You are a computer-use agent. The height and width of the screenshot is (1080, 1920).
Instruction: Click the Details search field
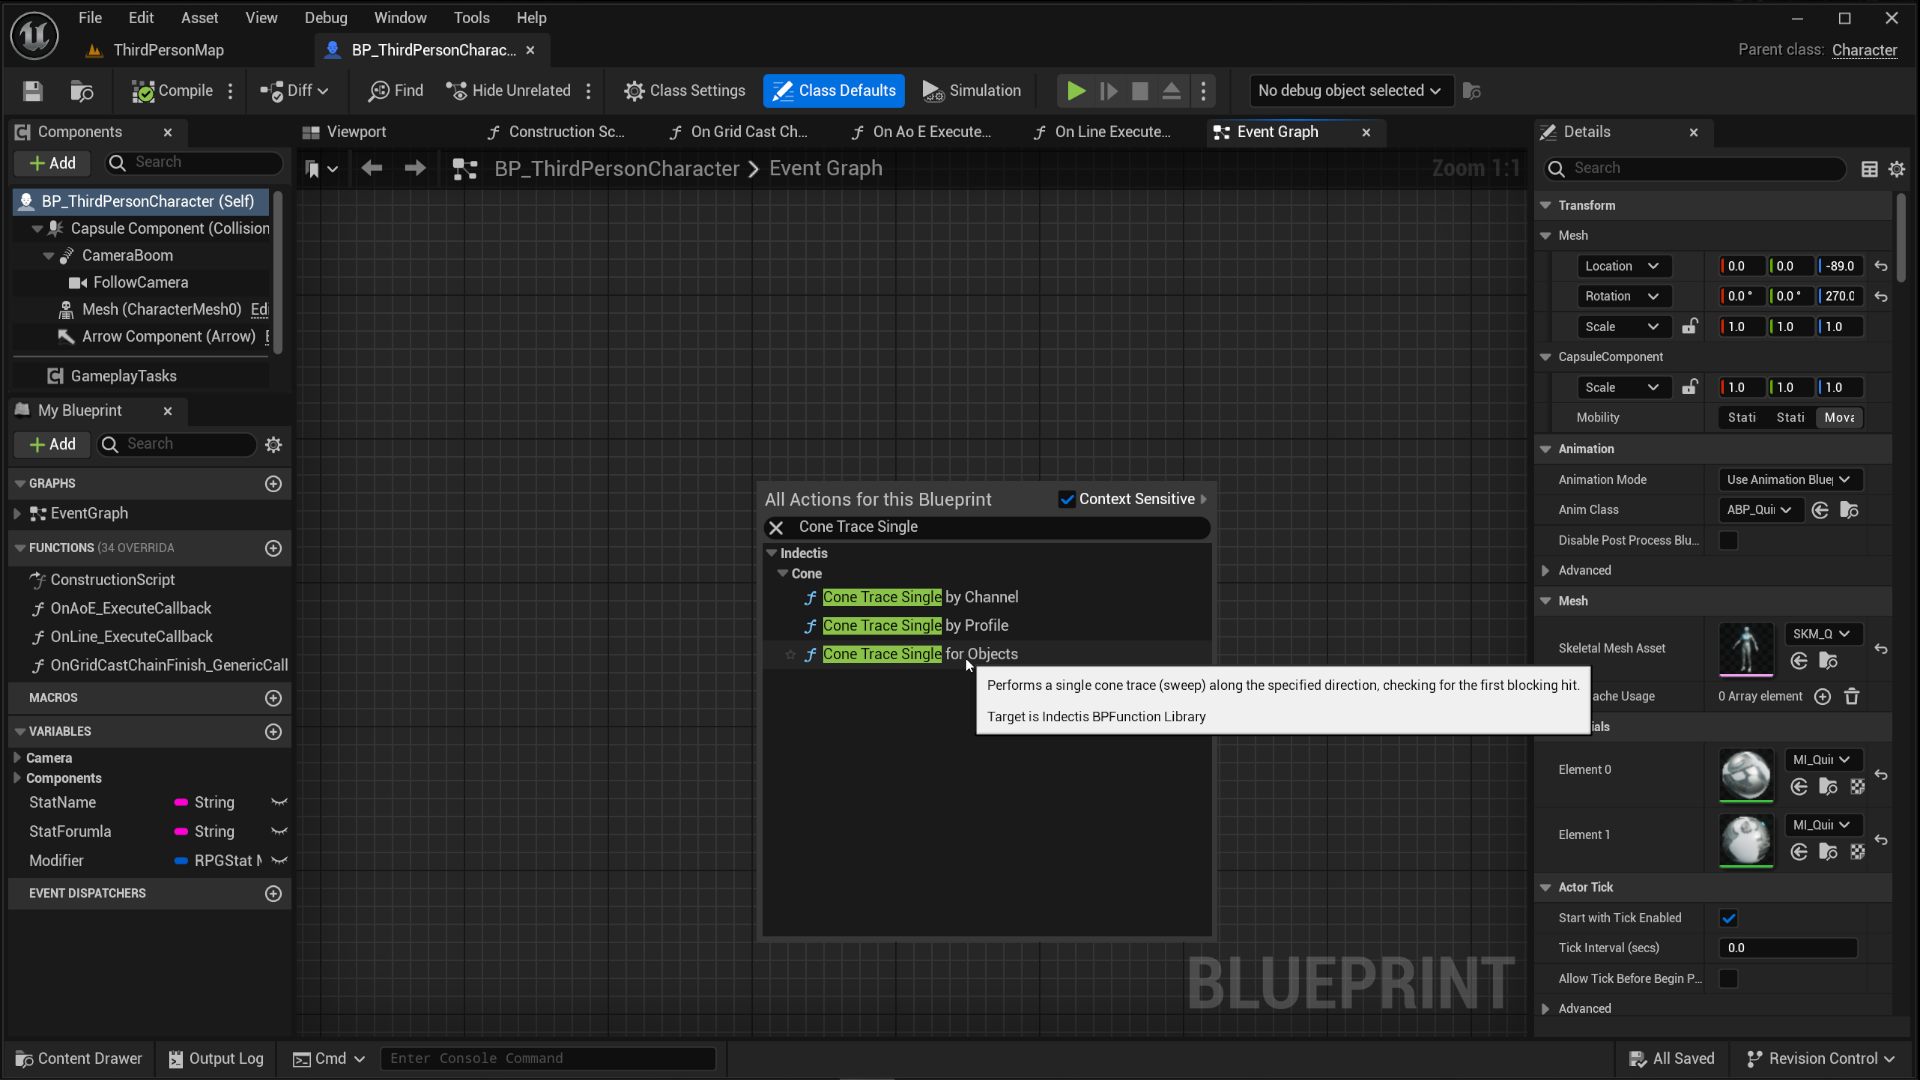[1694, 169]
